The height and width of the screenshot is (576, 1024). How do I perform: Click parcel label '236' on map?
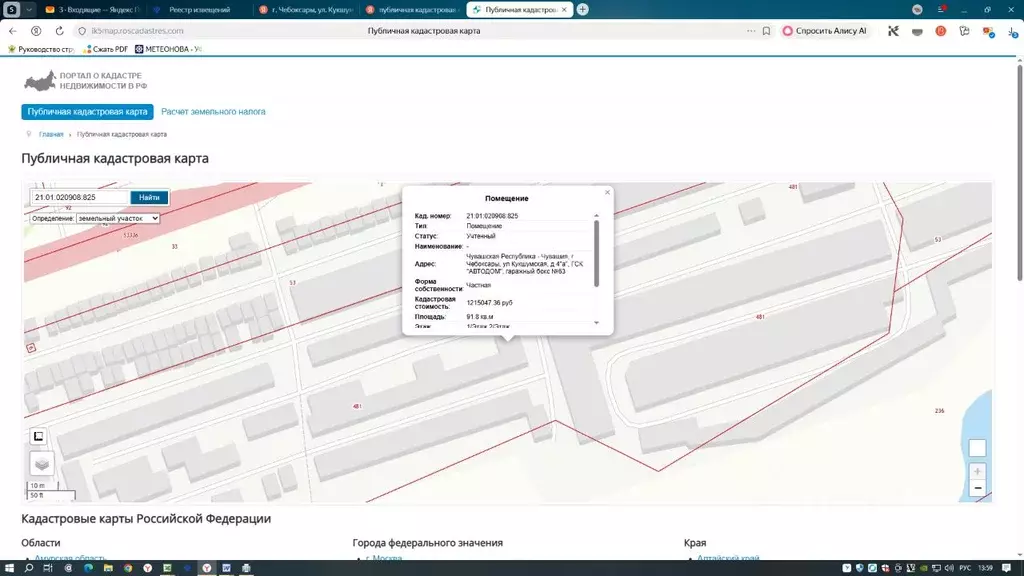click(939, 411)
